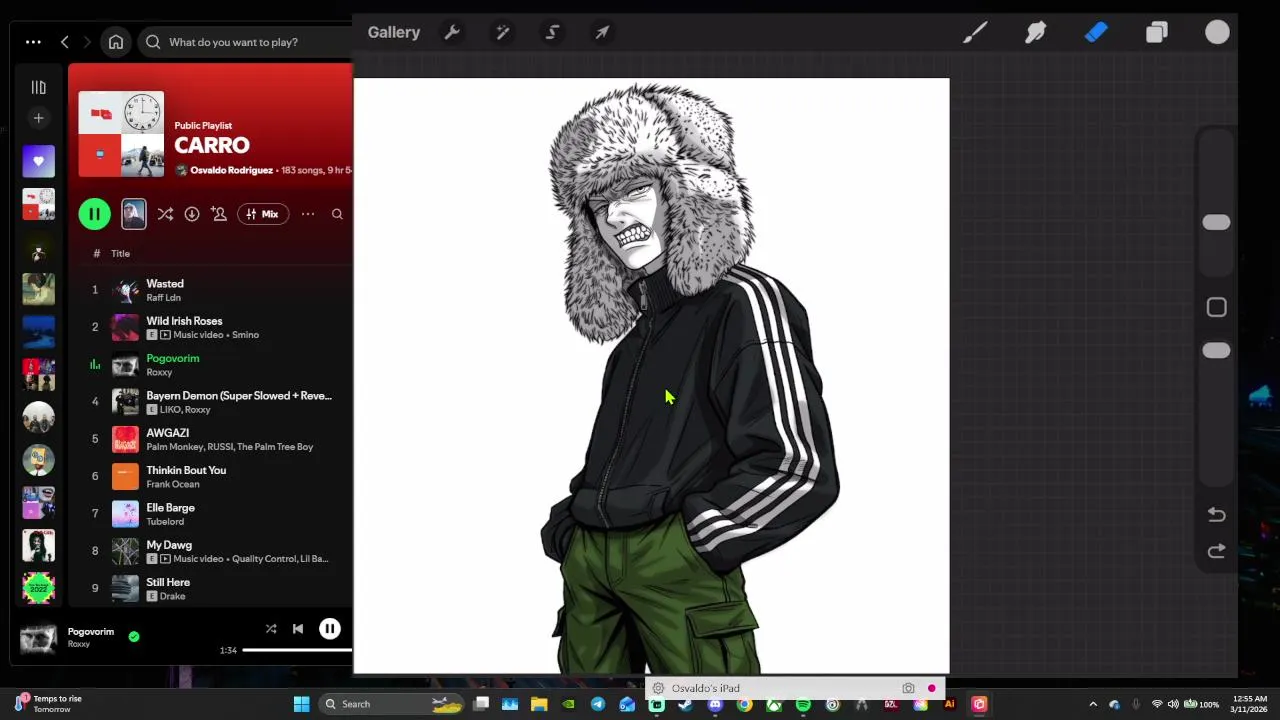Open the Adjustments magic wand menu
Image resolution: width=1280 pixels, height=720 pixels.
[503, 32]
